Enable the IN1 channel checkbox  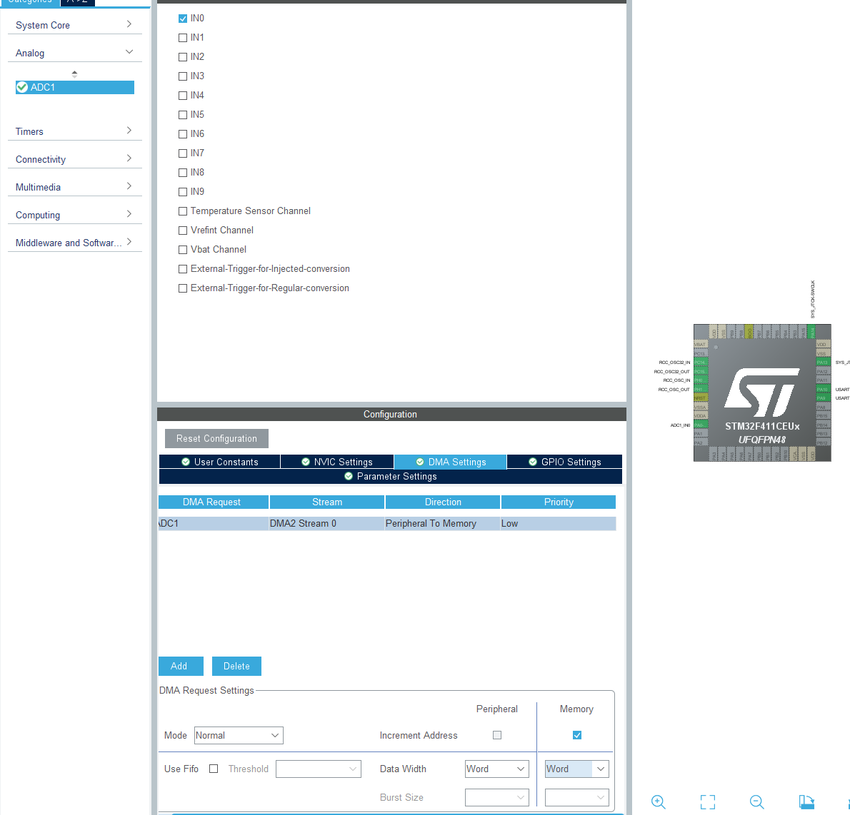[183, 38]
